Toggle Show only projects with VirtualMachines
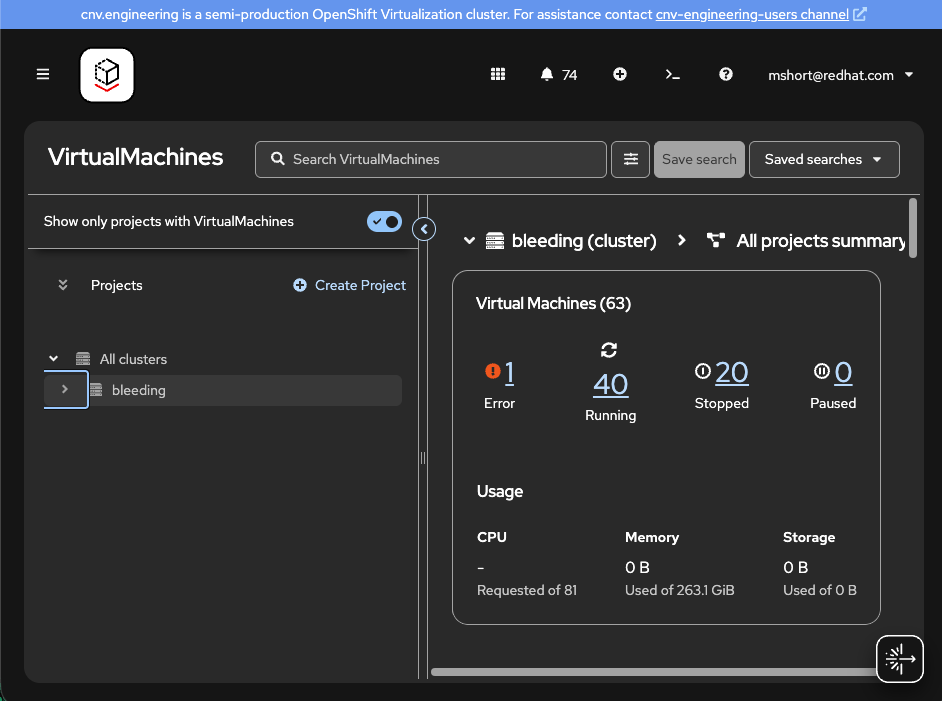Image resolution: width=942 pixels, height=701 pixels. [384, 222]
